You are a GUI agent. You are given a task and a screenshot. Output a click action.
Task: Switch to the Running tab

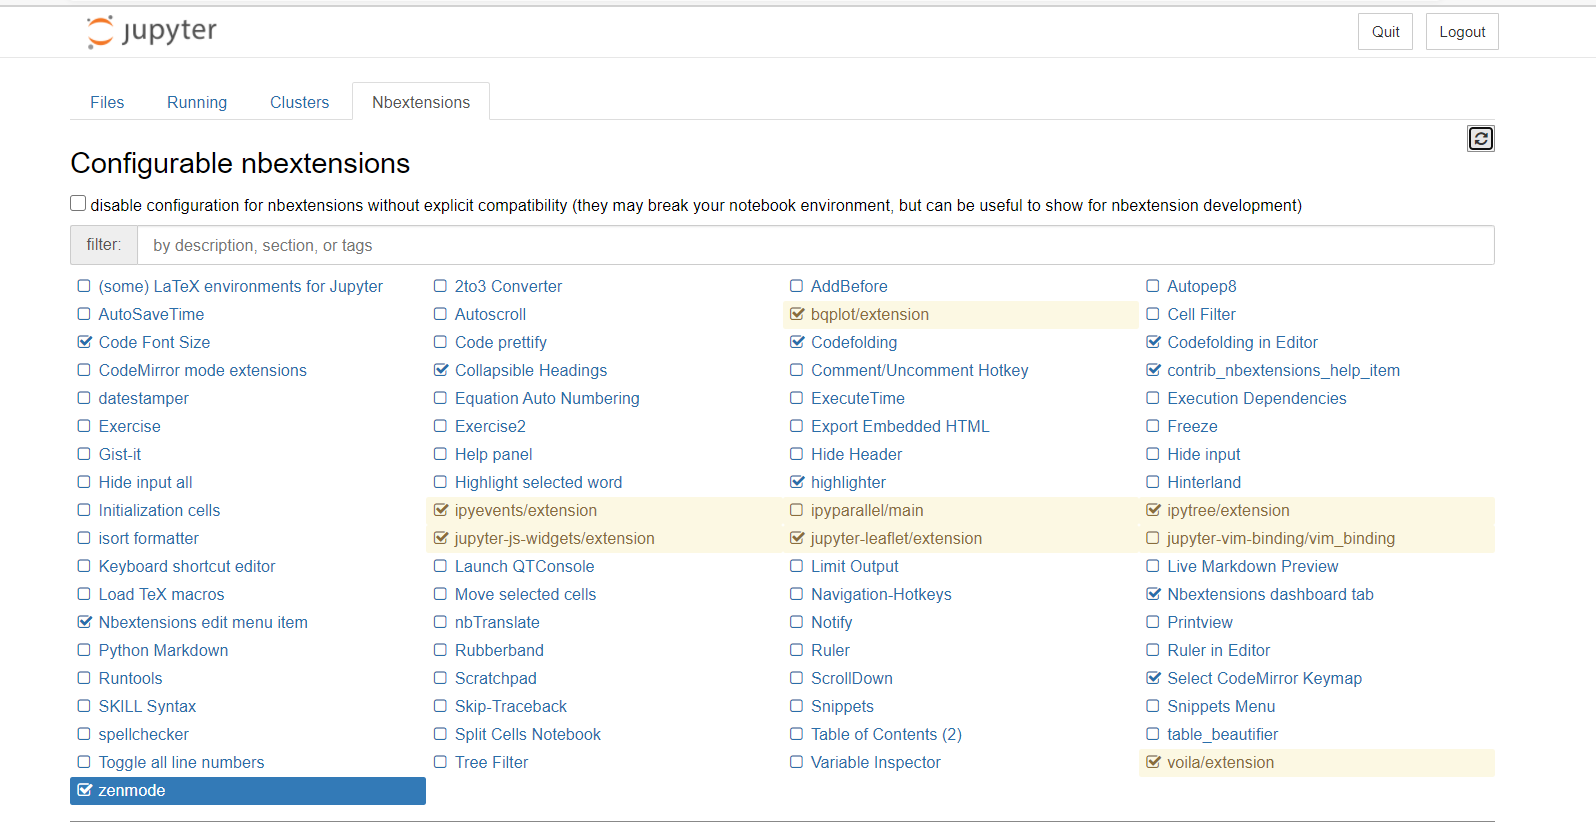[196, 101]
